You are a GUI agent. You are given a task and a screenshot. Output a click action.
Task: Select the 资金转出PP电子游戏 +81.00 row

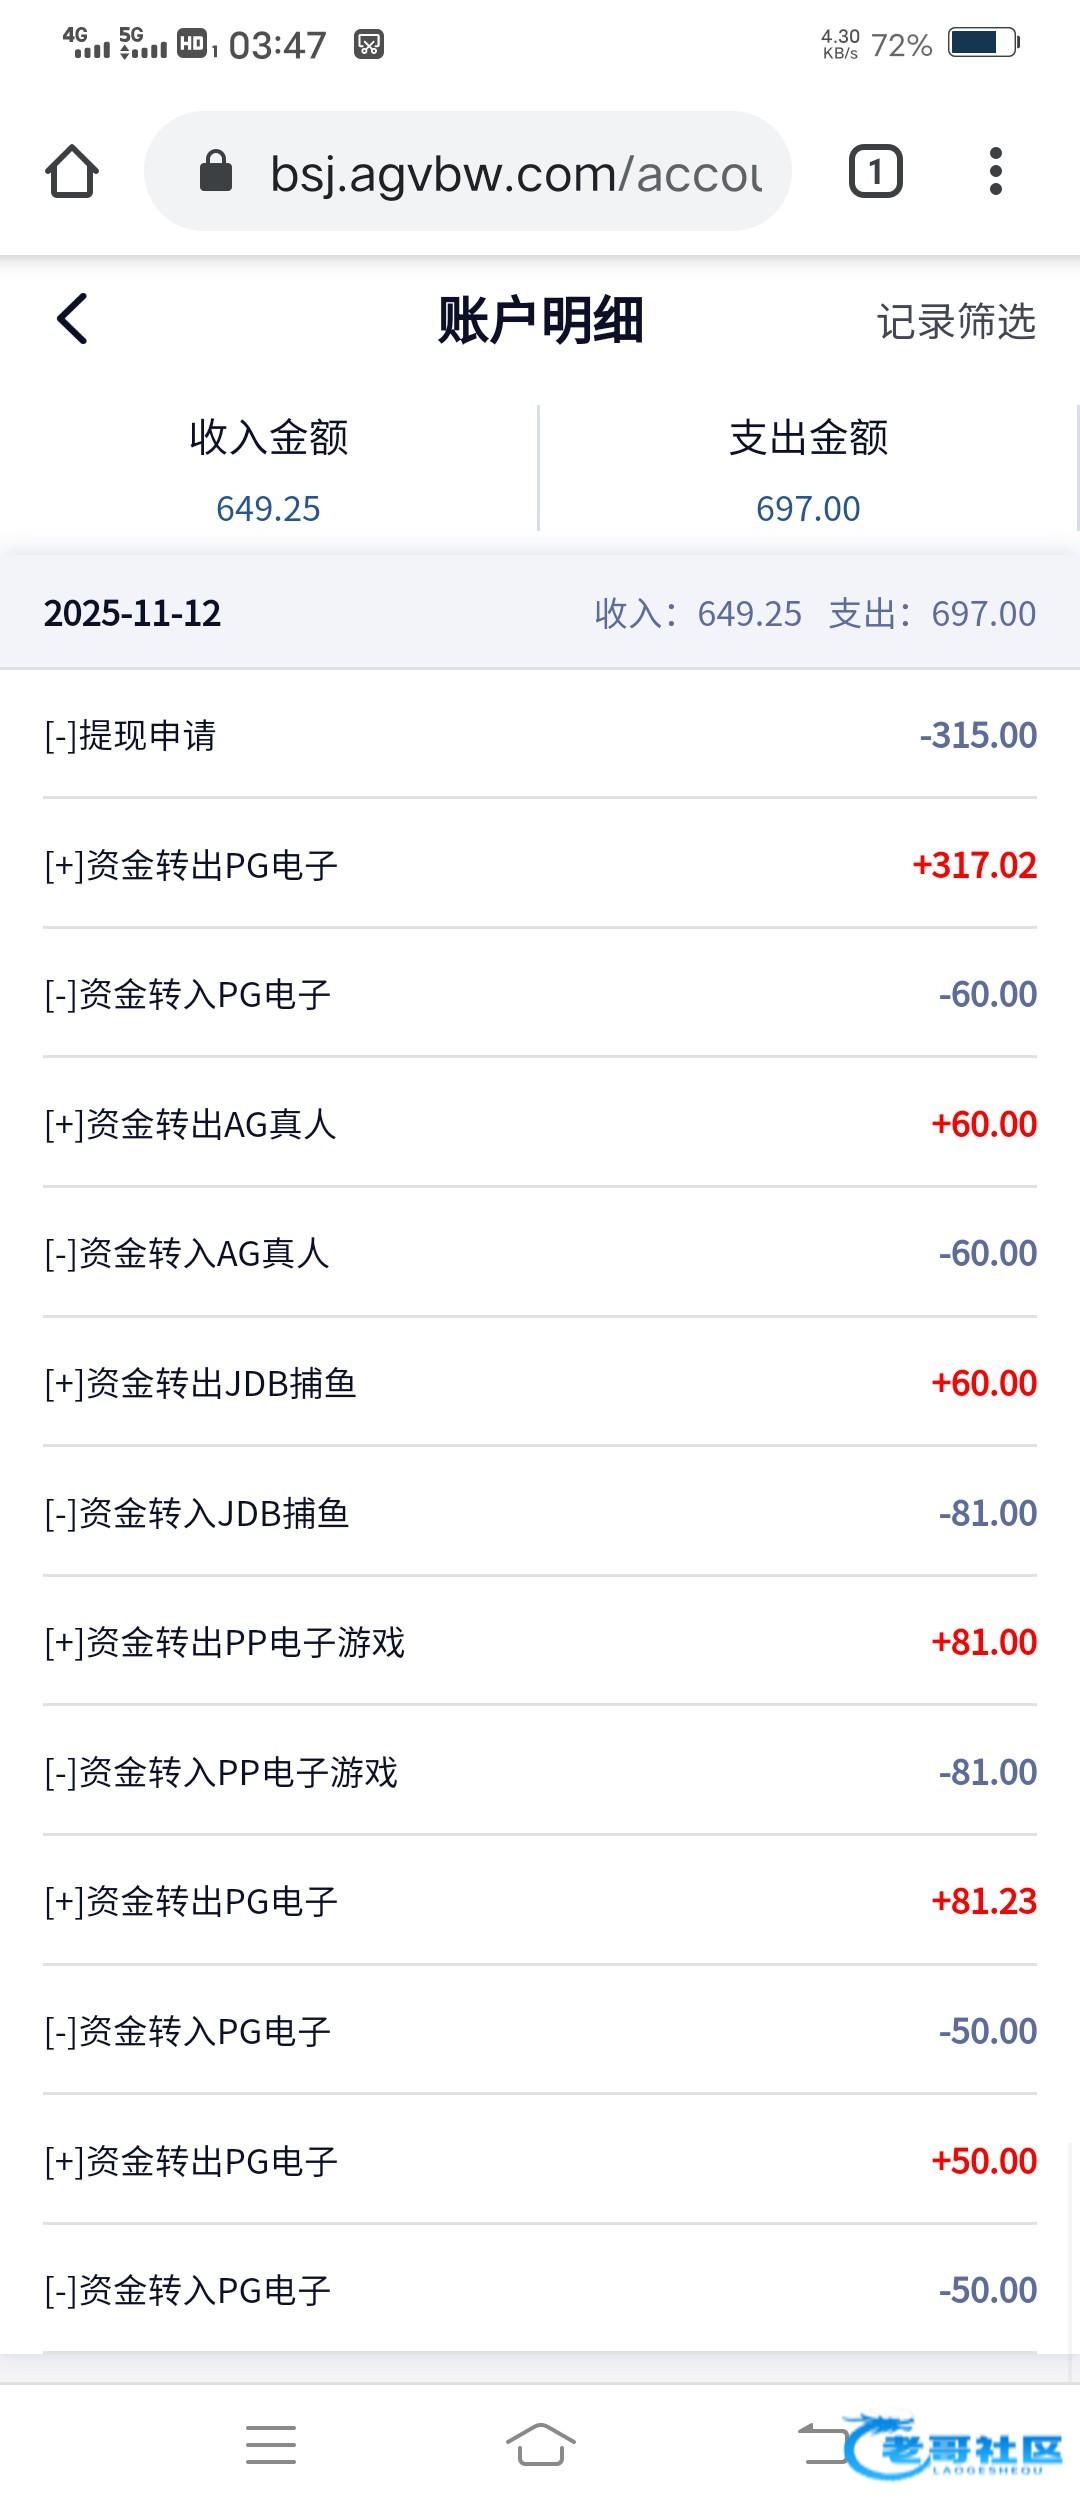[x=540, y=1642]
